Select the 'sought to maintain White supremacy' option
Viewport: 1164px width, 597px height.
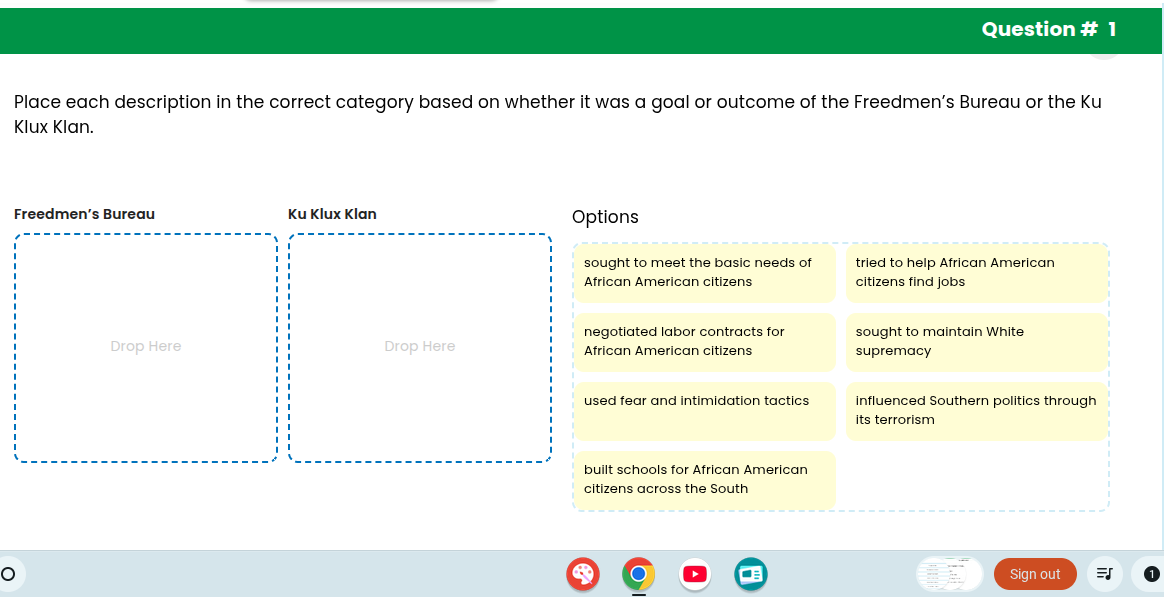[x=976, y=342]
